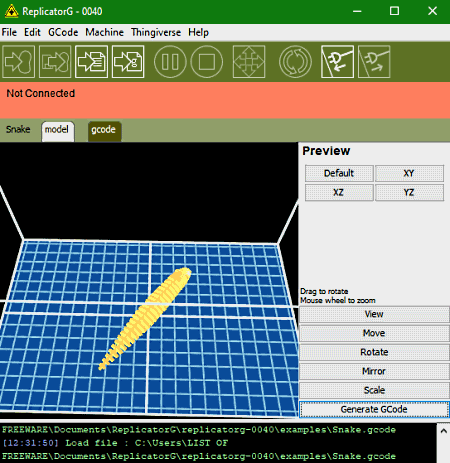Open the Edit menu
Screen dimensions: 450x463
[32, 32]
